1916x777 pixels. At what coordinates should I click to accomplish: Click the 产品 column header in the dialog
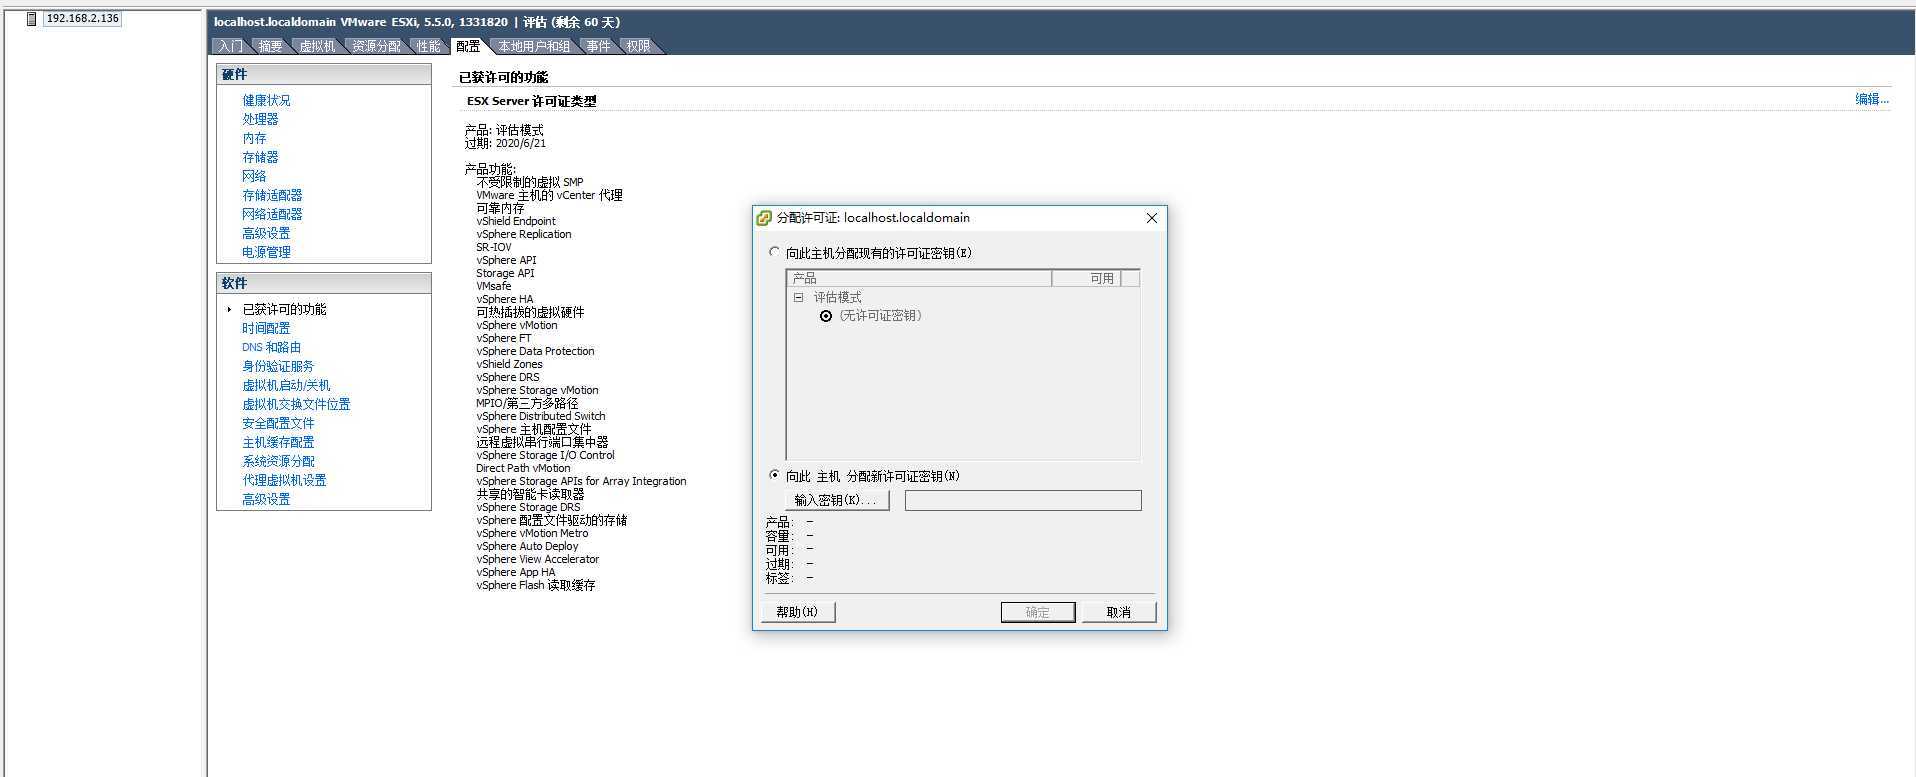(x=919, y=278)
